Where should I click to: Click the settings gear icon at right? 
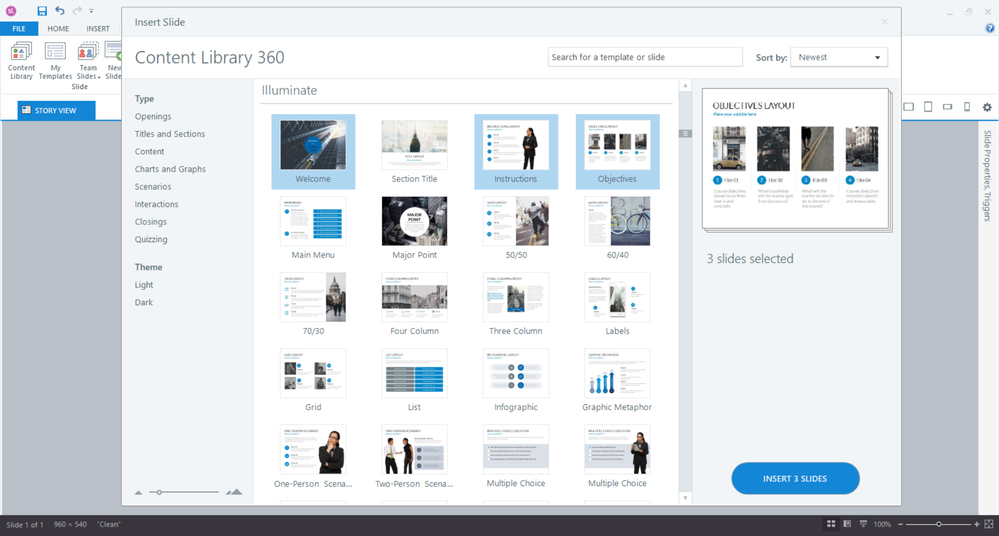987,107
